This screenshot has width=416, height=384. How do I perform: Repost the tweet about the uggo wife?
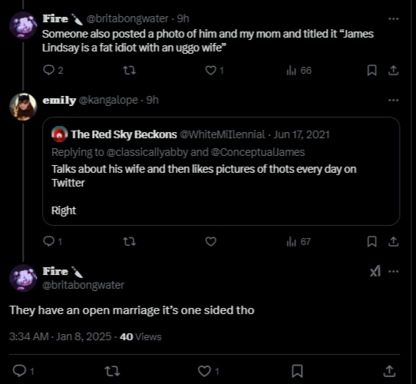coord(129,70)
